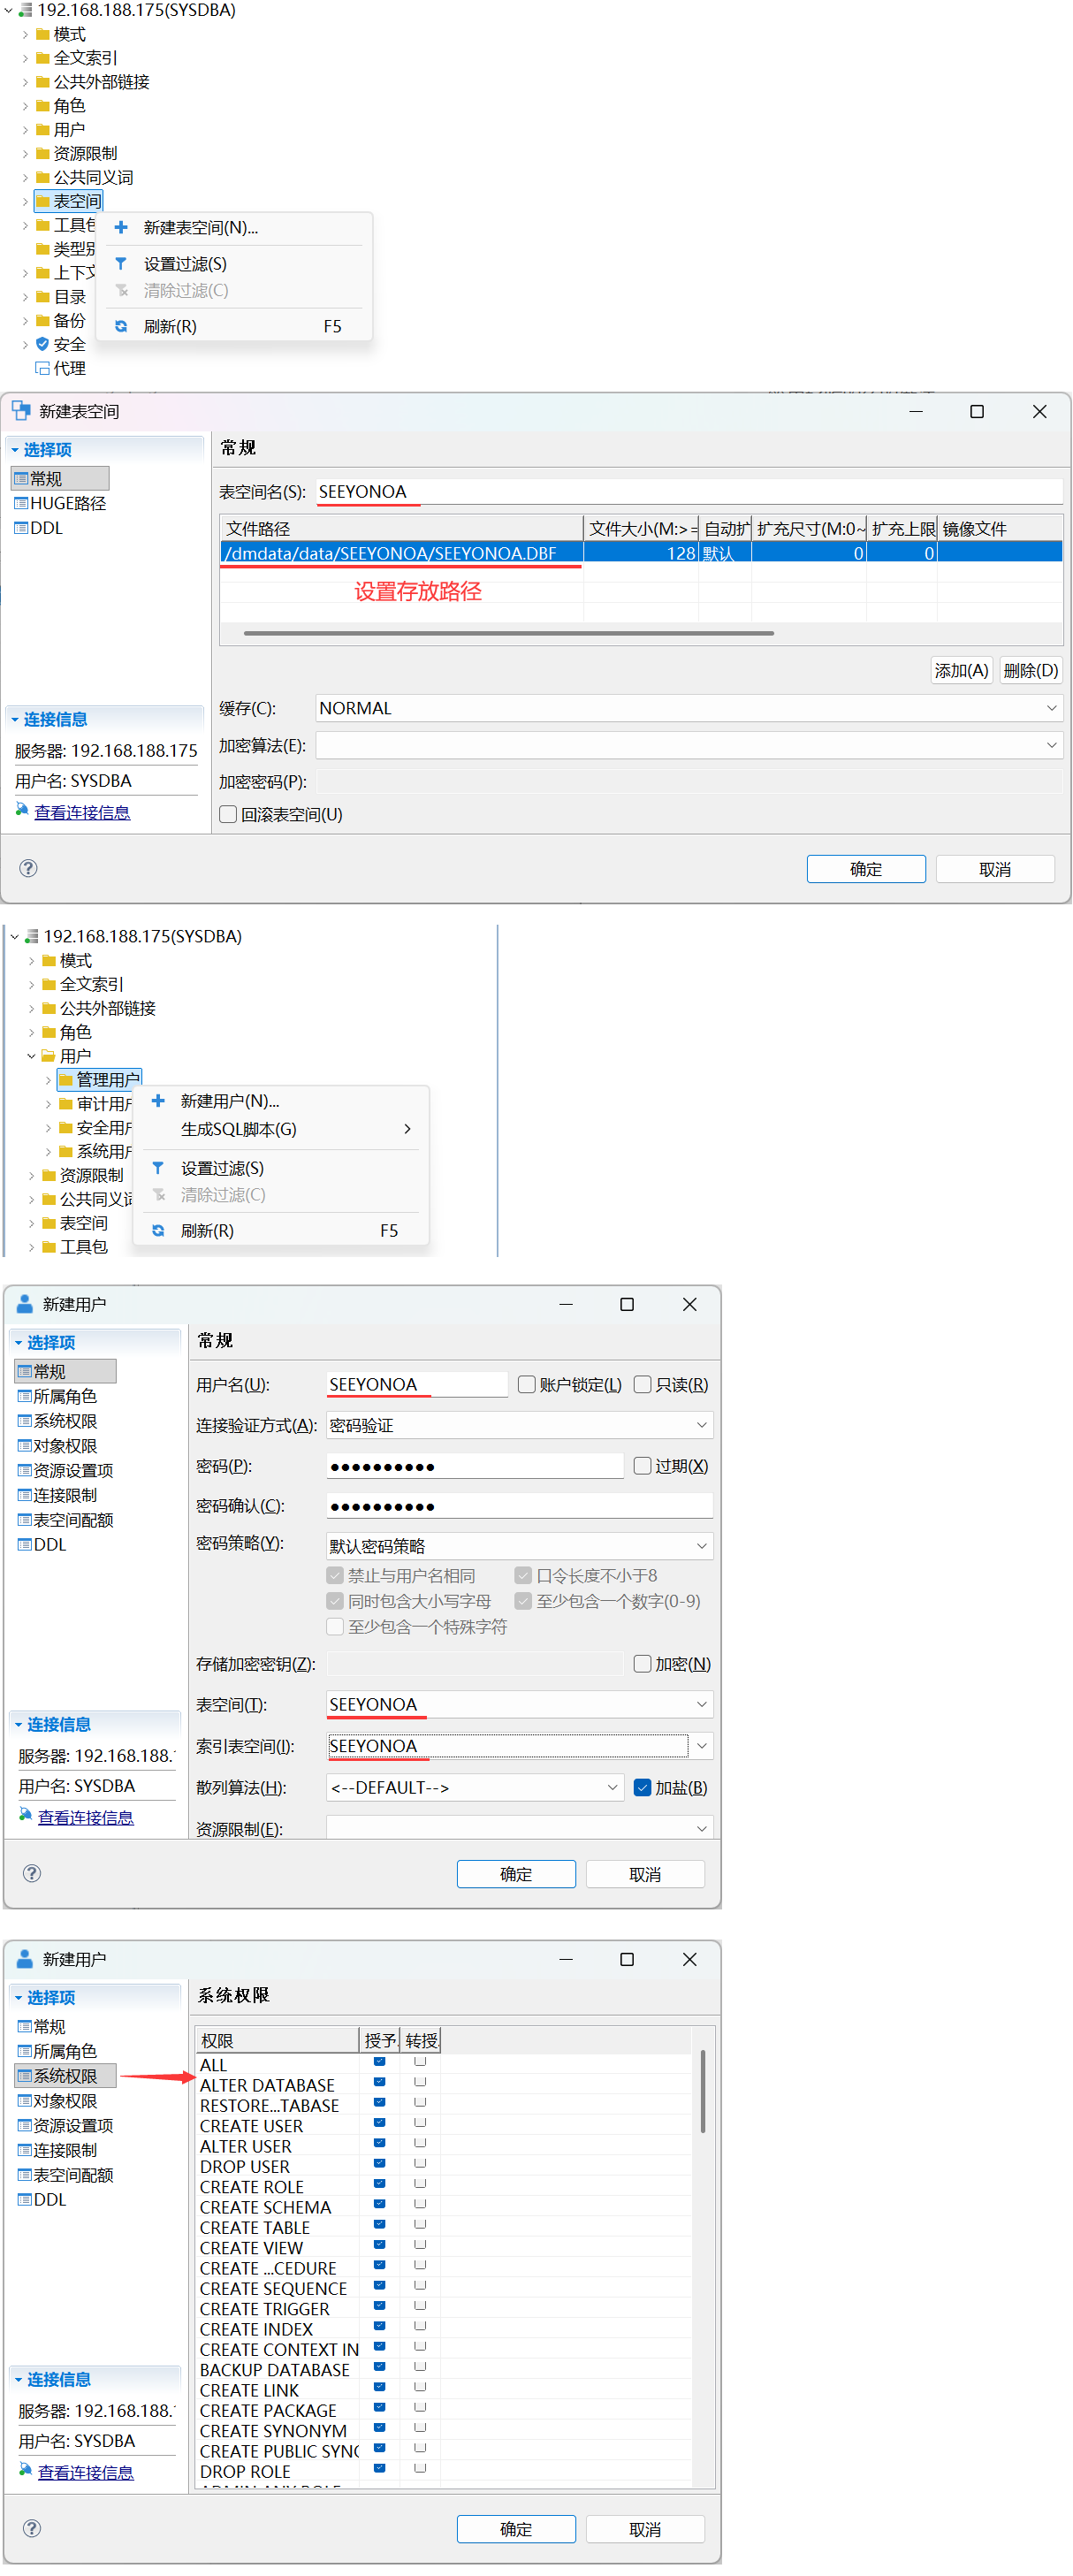The width and height of the screenshot is (1073, 2576).
Task: Click the help icon in 新建表空间 dialog
Action: [29, 868]
